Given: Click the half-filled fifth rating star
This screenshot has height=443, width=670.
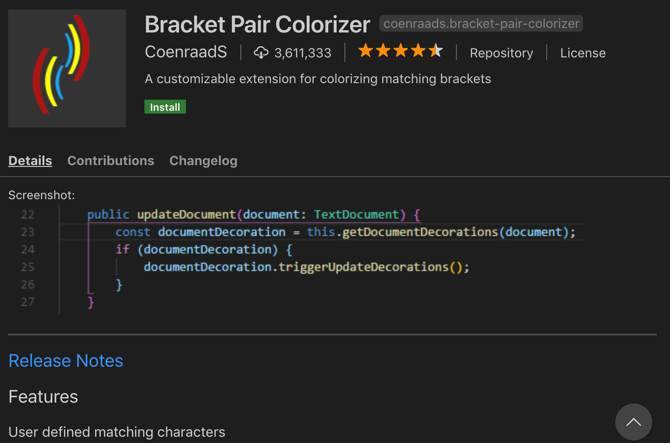Looking at the screenshot, I should click(x=435, y=51).
